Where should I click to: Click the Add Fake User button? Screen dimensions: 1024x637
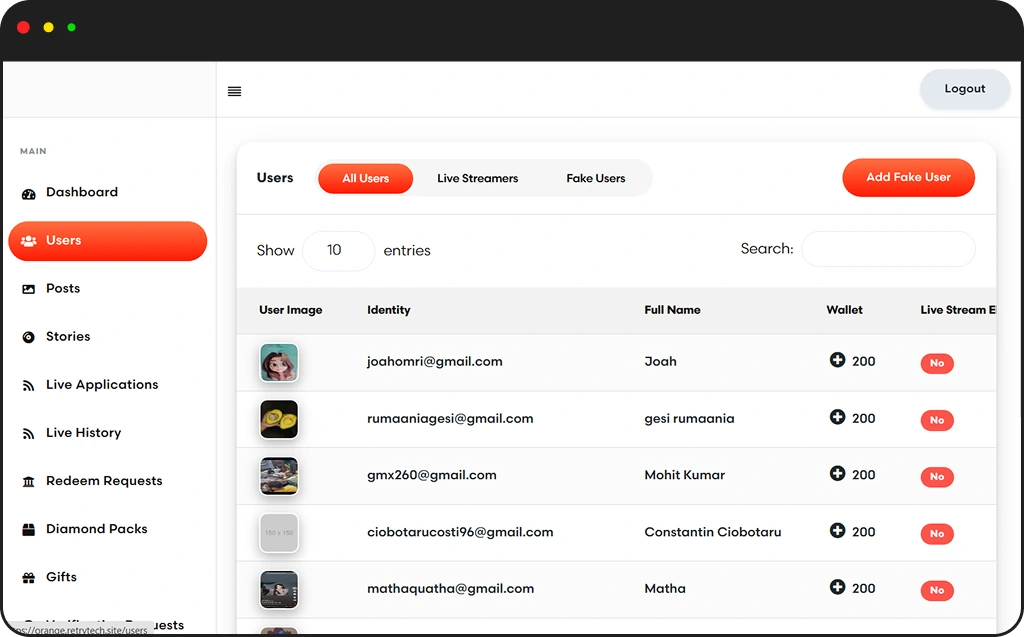(x=908, y=178)
